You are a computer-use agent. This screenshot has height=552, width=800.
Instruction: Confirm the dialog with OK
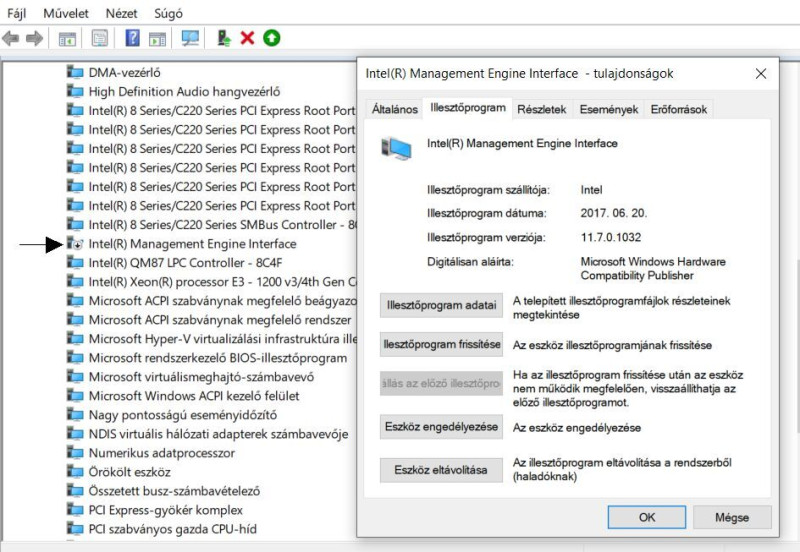pyautogui.click(x=646, y=517)
